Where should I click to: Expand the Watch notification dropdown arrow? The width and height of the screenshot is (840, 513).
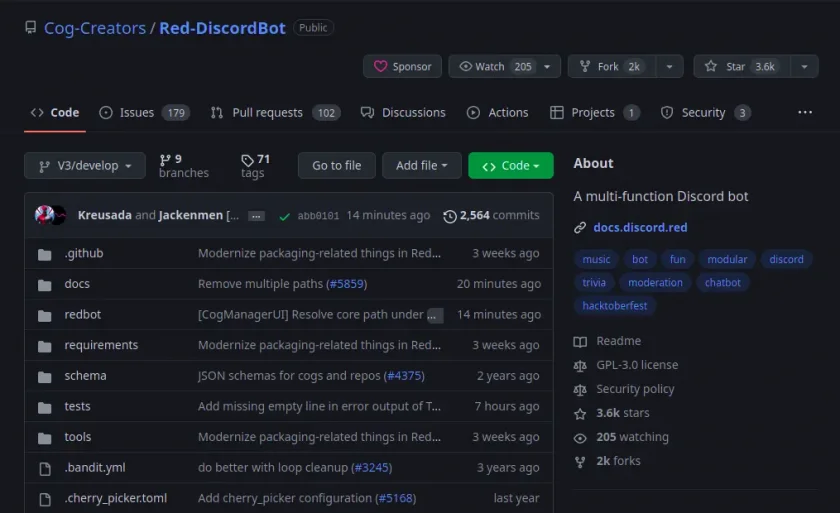[x=547, y=66]
